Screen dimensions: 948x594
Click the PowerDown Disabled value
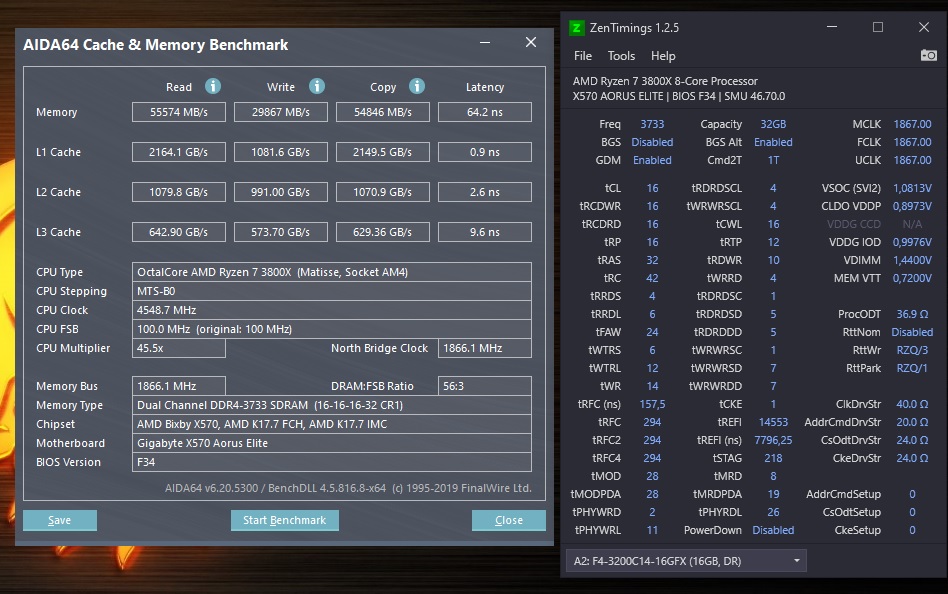(773, 530)
